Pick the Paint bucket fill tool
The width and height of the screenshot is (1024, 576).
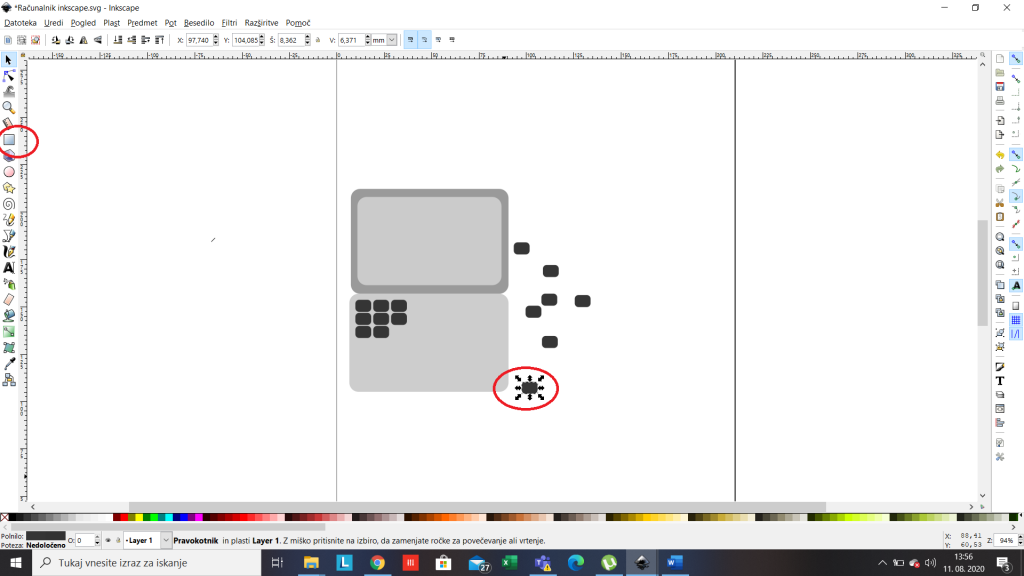click(x=9, y=315)
